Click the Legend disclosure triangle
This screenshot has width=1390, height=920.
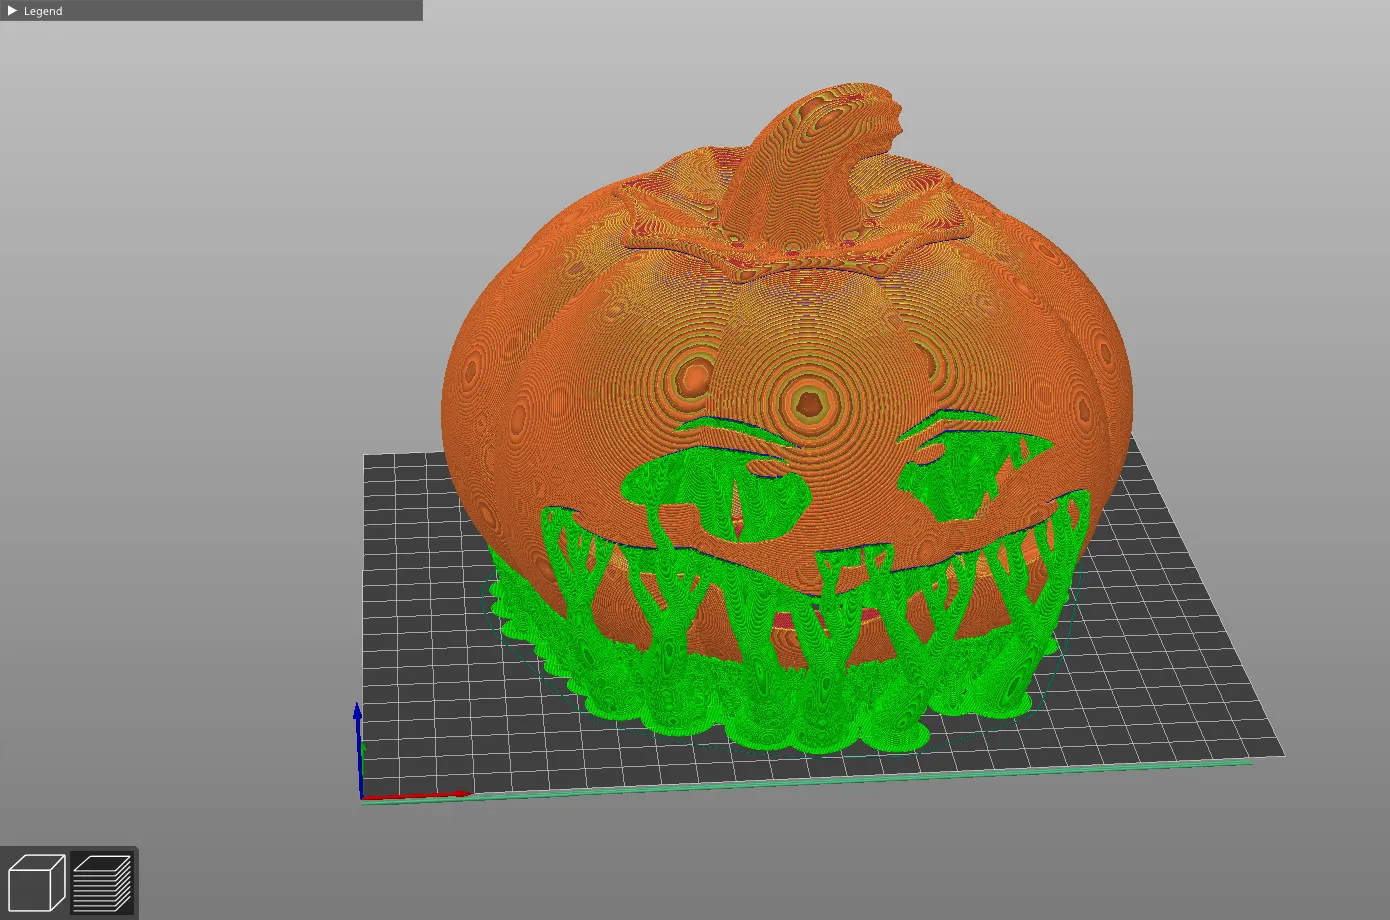(14, 11)
